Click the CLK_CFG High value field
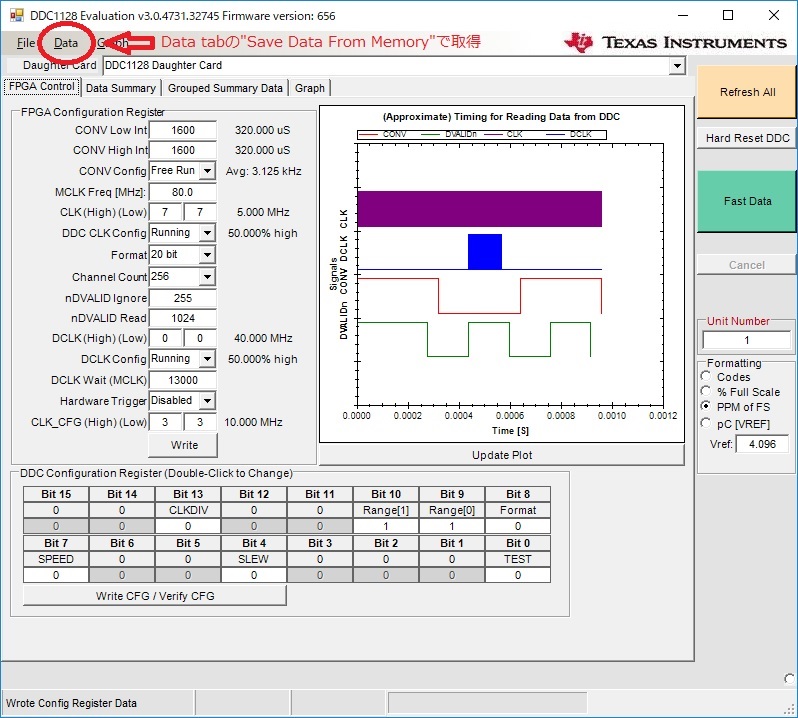Screen dimensions: 798x718 click(165, 422)
